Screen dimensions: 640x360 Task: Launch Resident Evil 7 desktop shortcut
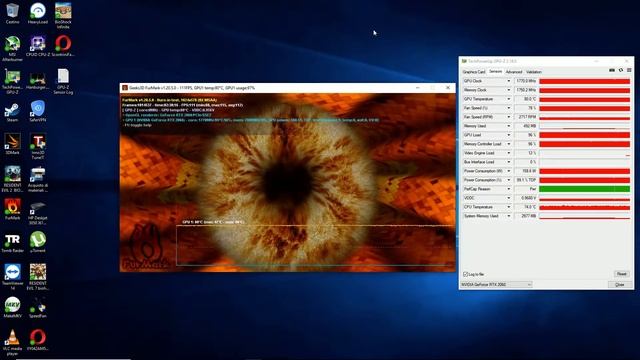tap(38, 277)
